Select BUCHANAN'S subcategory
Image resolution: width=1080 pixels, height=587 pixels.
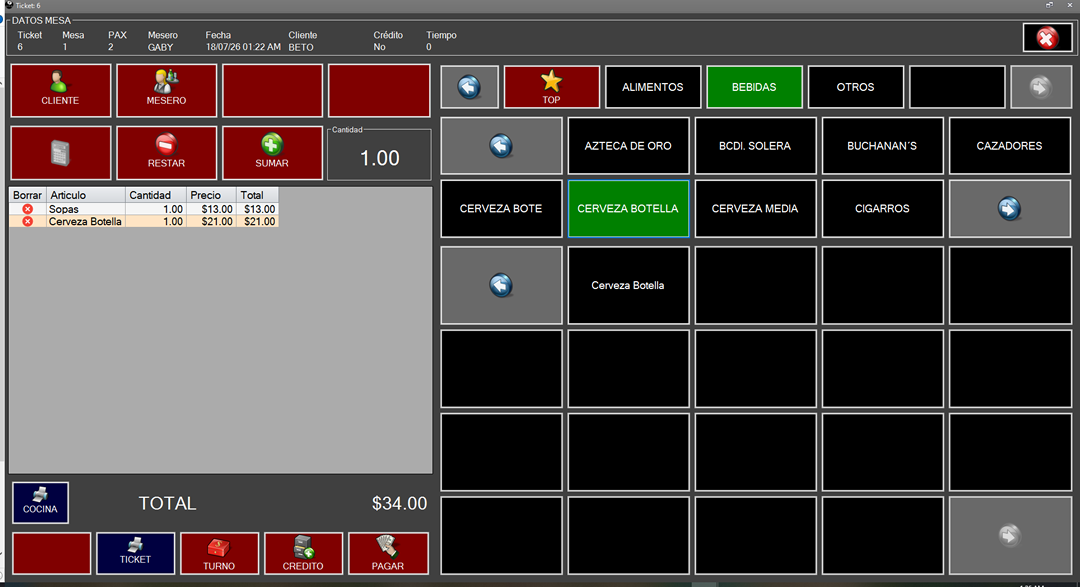coord(882,145)
